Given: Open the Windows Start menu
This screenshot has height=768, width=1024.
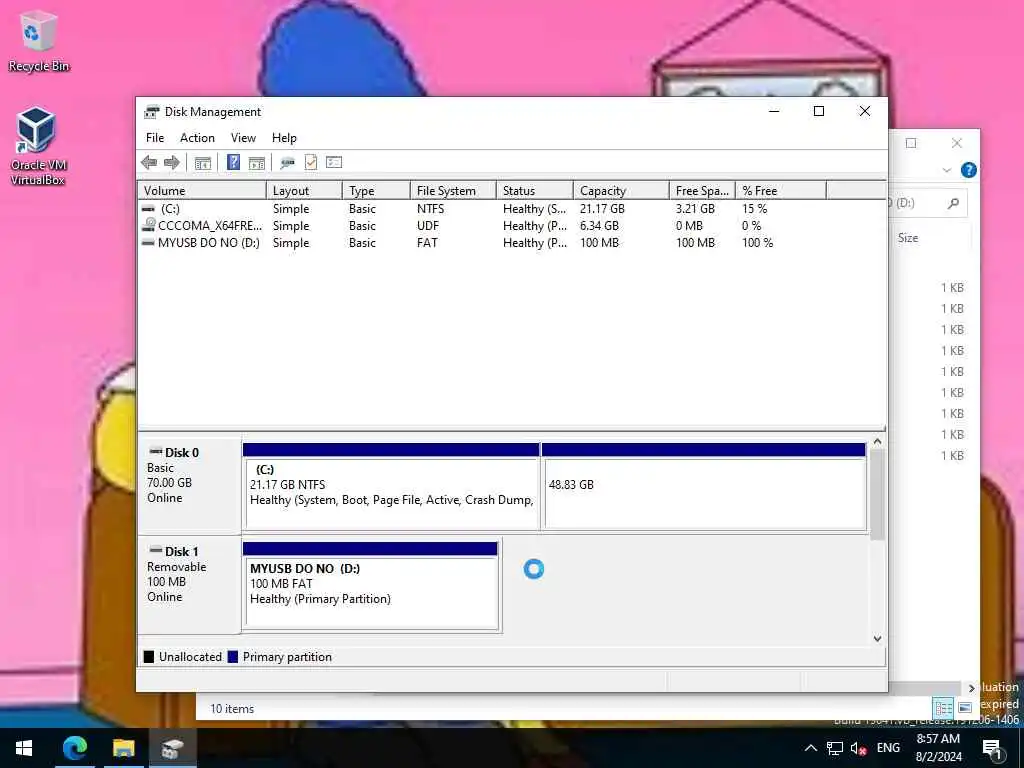Looking at the screenshot, I should tap(24, 748).
